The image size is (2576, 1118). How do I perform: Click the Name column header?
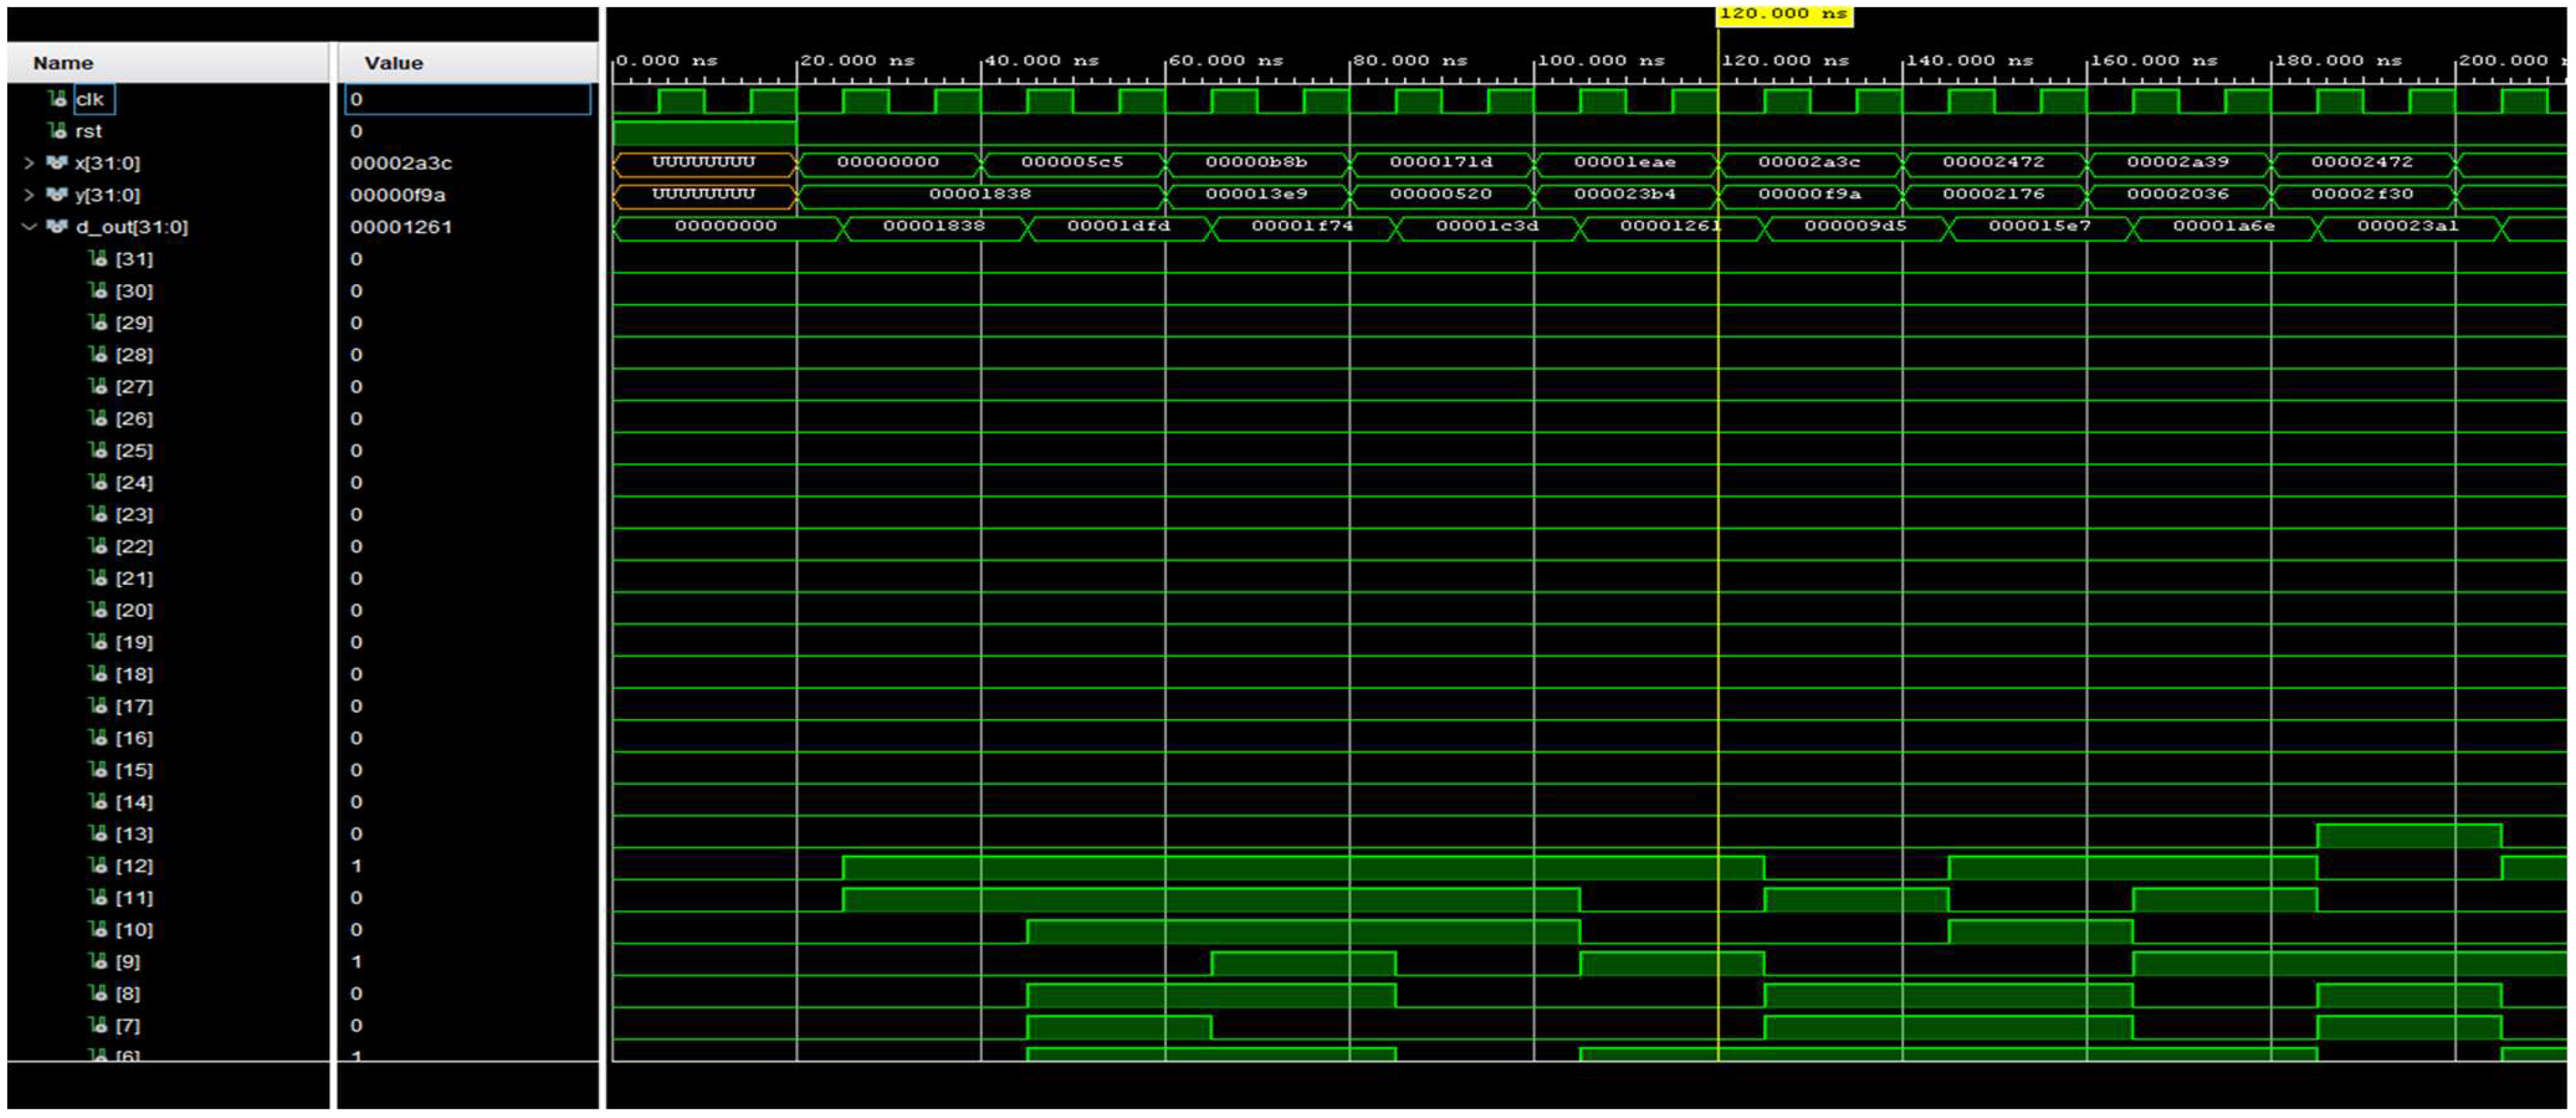(x=63, y=63)
